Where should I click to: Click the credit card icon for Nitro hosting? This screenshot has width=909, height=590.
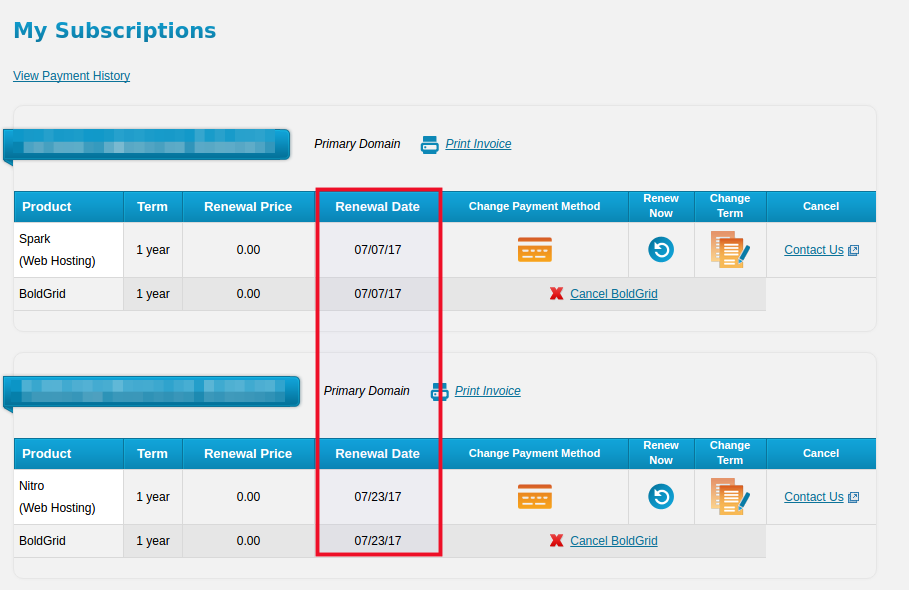534,496
